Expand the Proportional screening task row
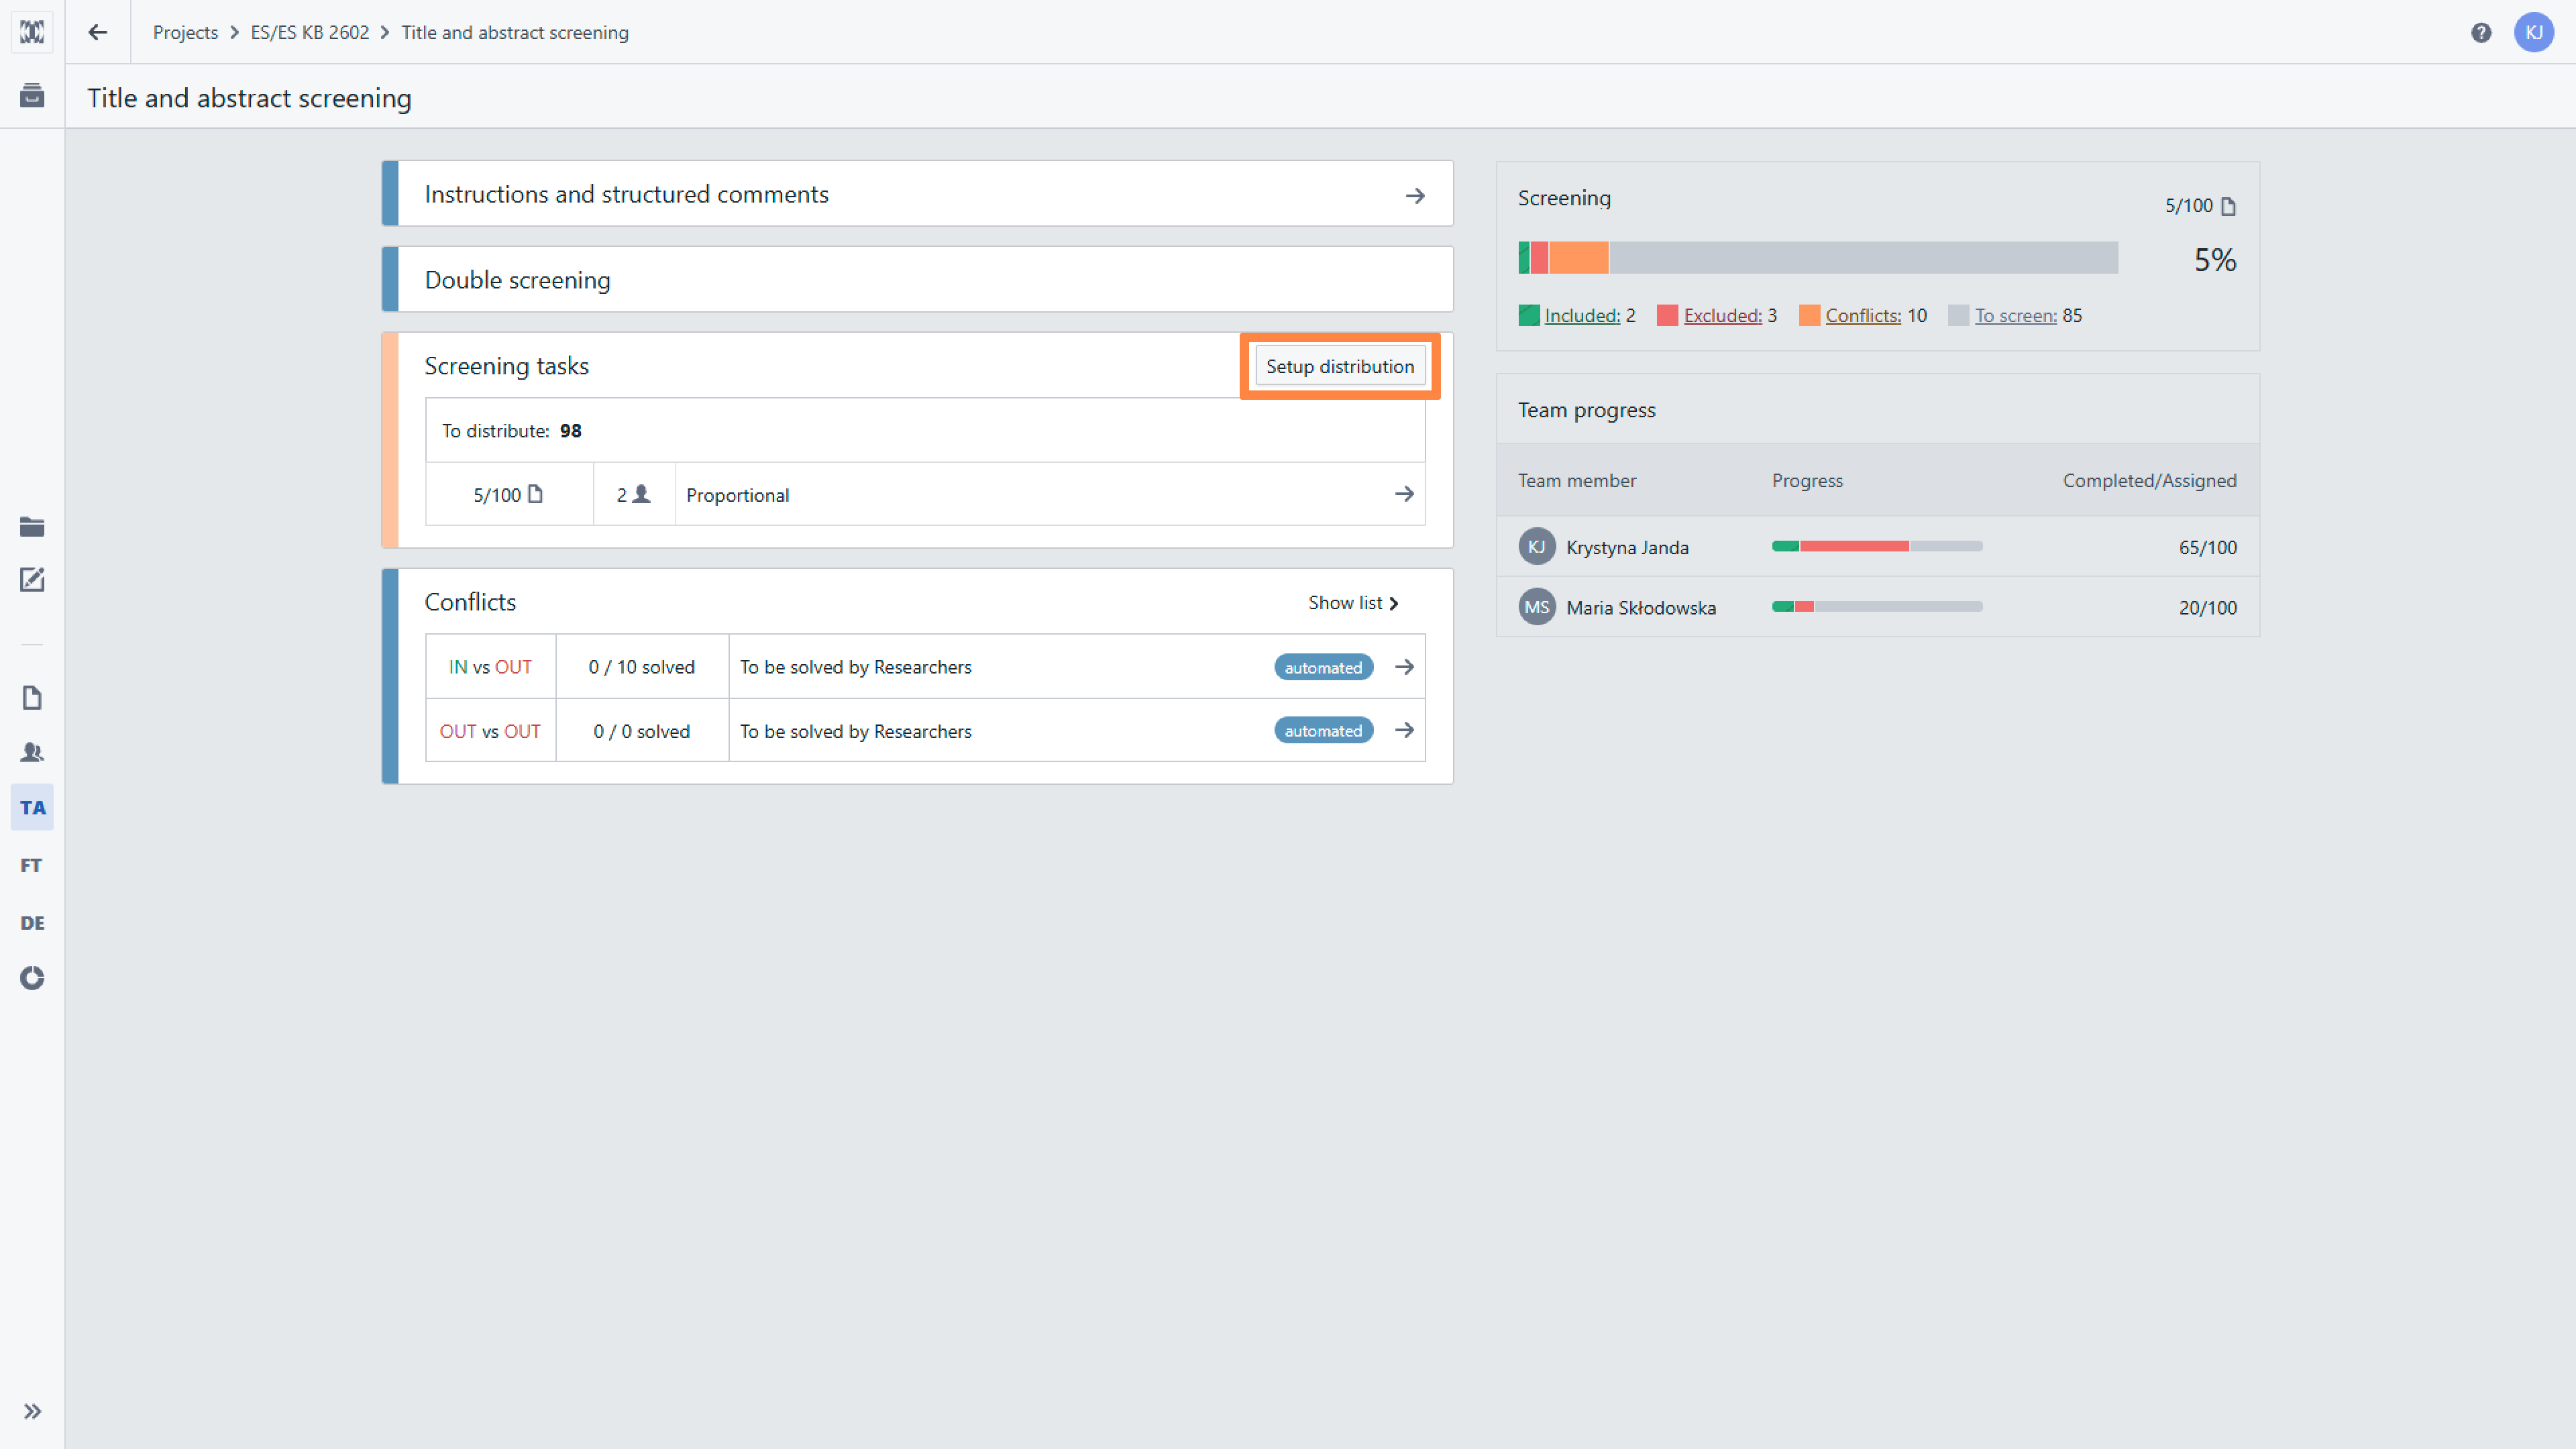The height and width of the screenshot is (1449, 2576). pyautogui.click(x=1404, y=494)
